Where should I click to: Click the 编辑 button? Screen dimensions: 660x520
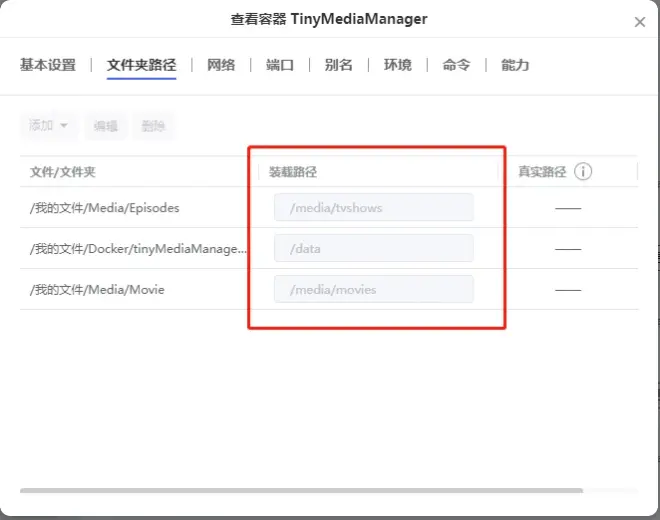[106, 126]
